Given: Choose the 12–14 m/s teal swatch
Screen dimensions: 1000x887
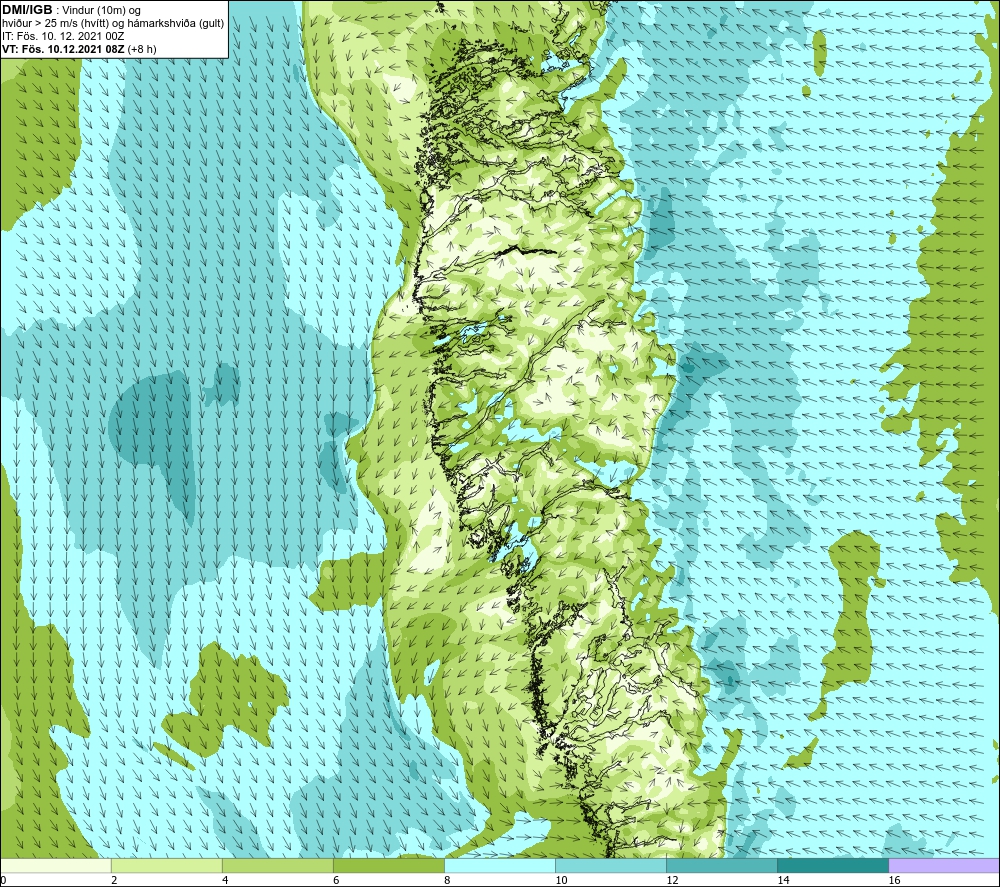Looking at the screenshot, I should [x=721, y=866].
